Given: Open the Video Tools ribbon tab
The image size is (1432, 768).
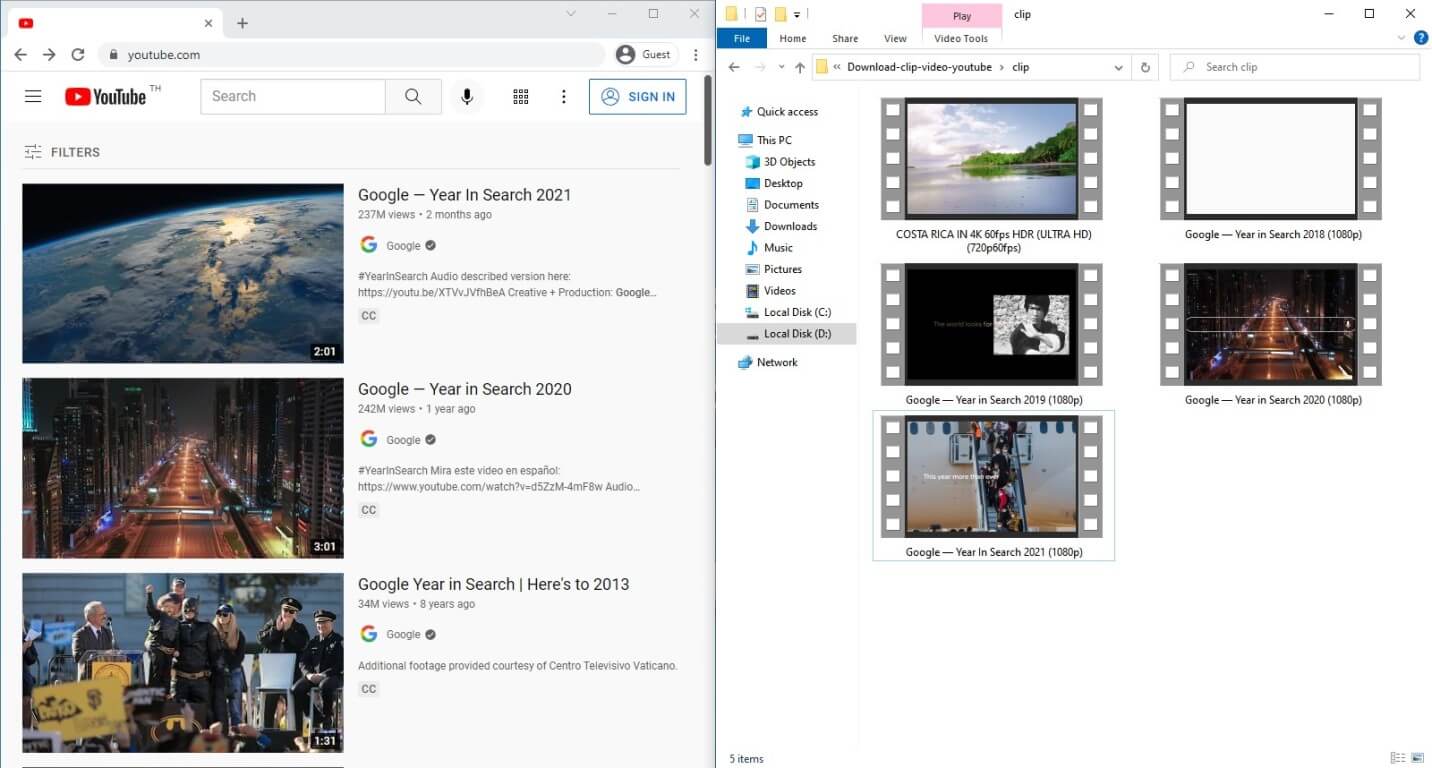Looking at the screenshot, I should click(x=961, y=39).
